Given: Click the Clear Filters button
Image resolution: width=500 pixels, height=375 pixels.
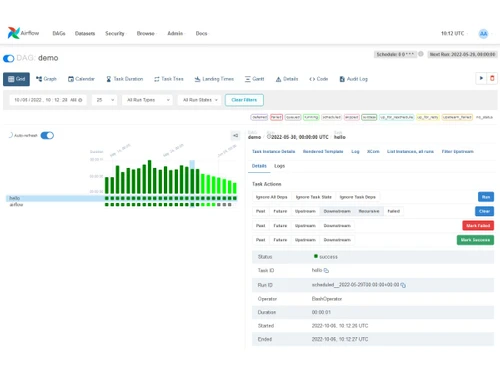Looking at the screenshot, I should tap(244, 100).
